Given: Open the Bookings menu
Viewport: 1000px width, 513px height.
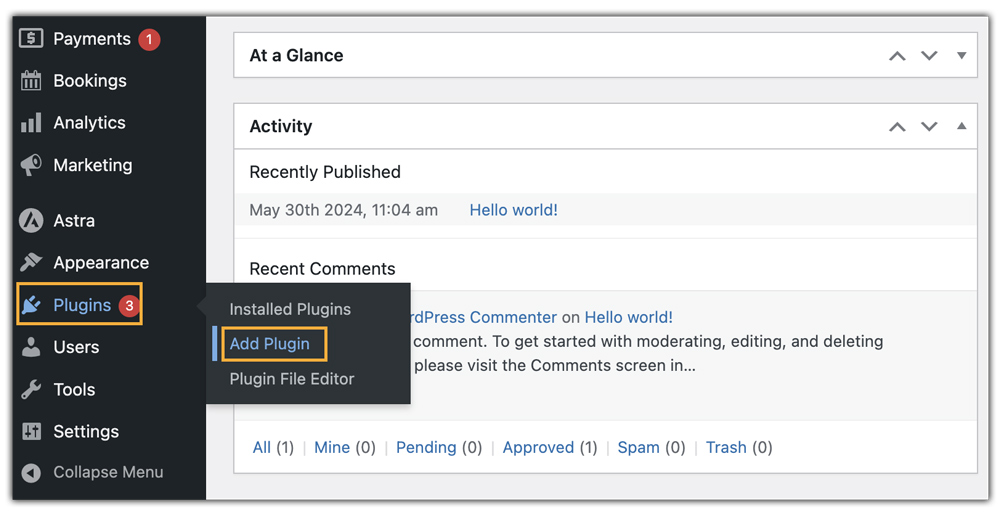Looking at the screenshot, I should 90,81.
